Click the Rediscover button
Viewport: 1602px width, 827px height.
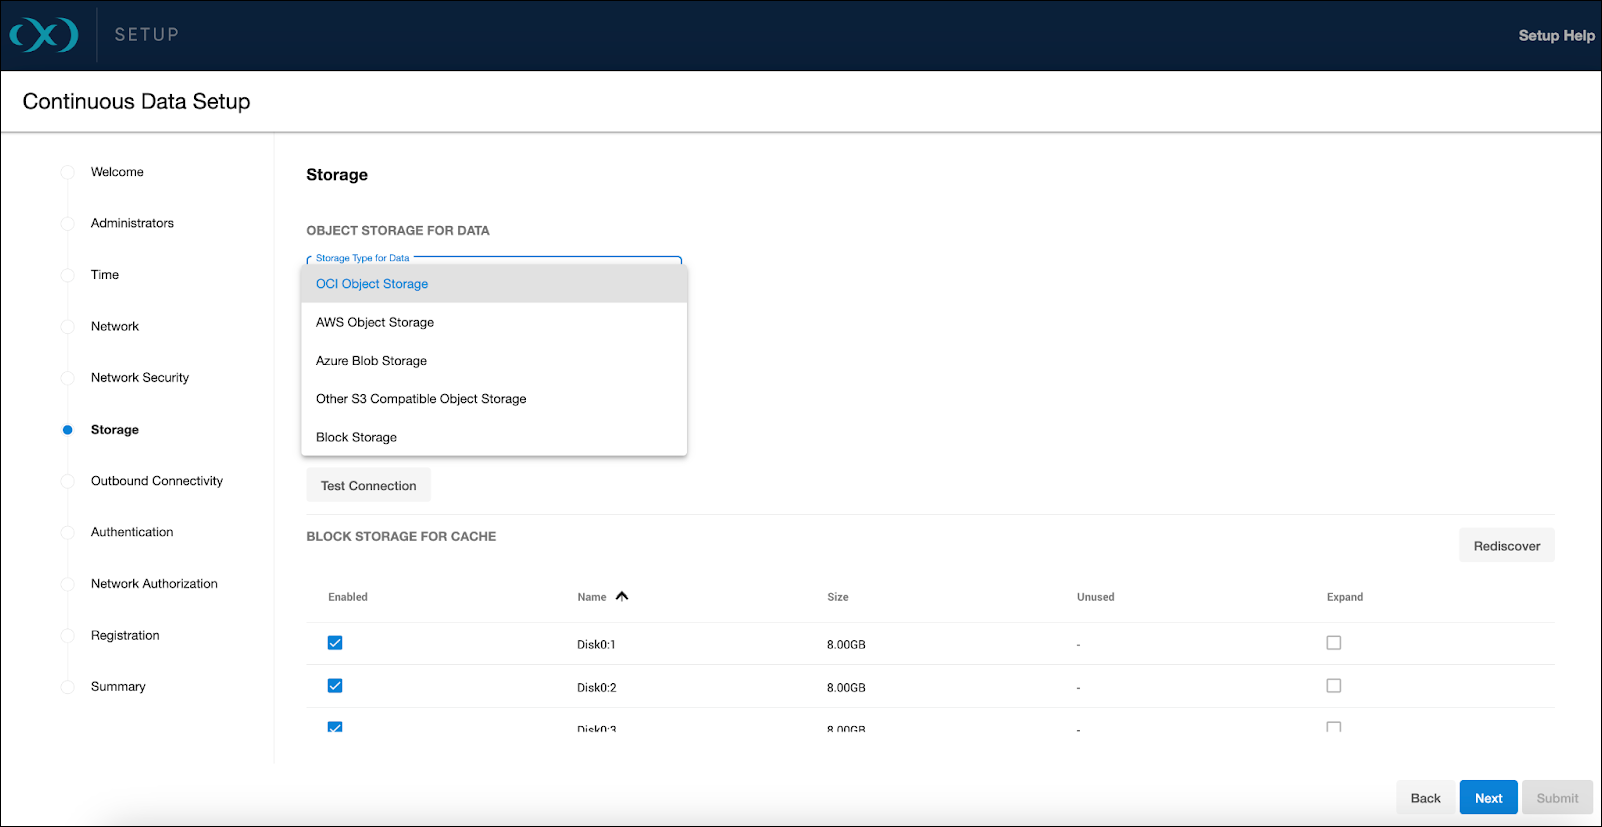click(x=1506, y=546)
